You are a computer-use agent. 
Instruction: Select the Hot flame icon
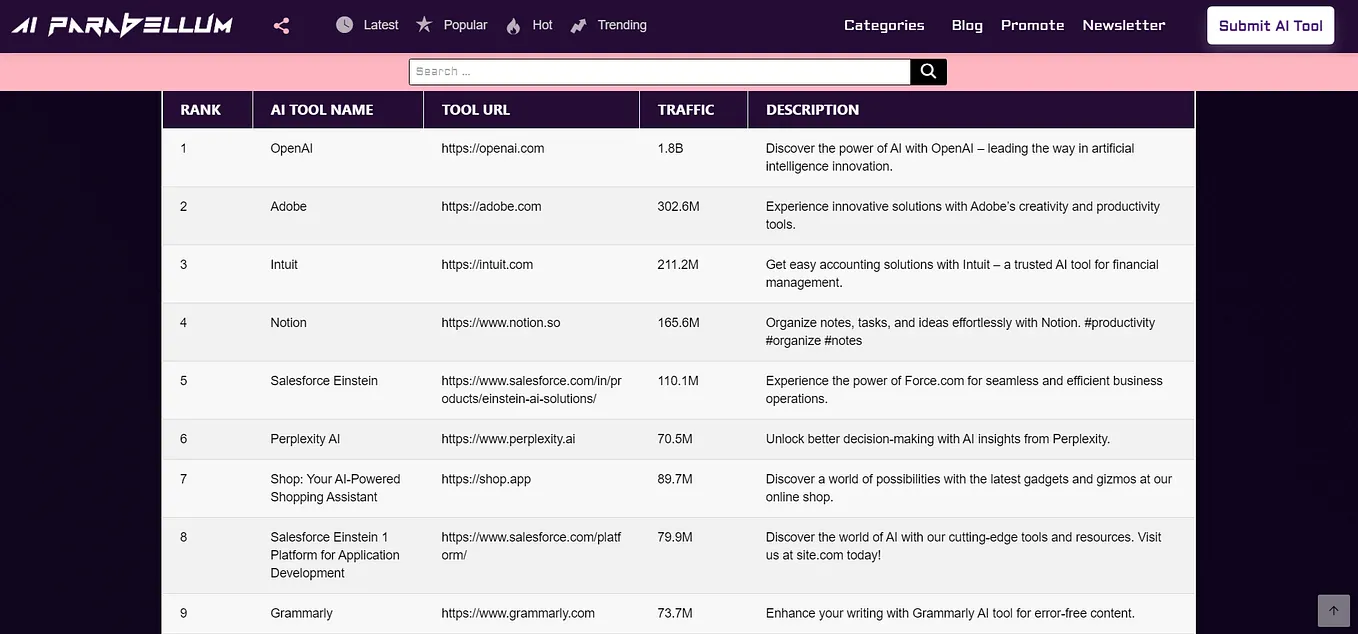514,26
